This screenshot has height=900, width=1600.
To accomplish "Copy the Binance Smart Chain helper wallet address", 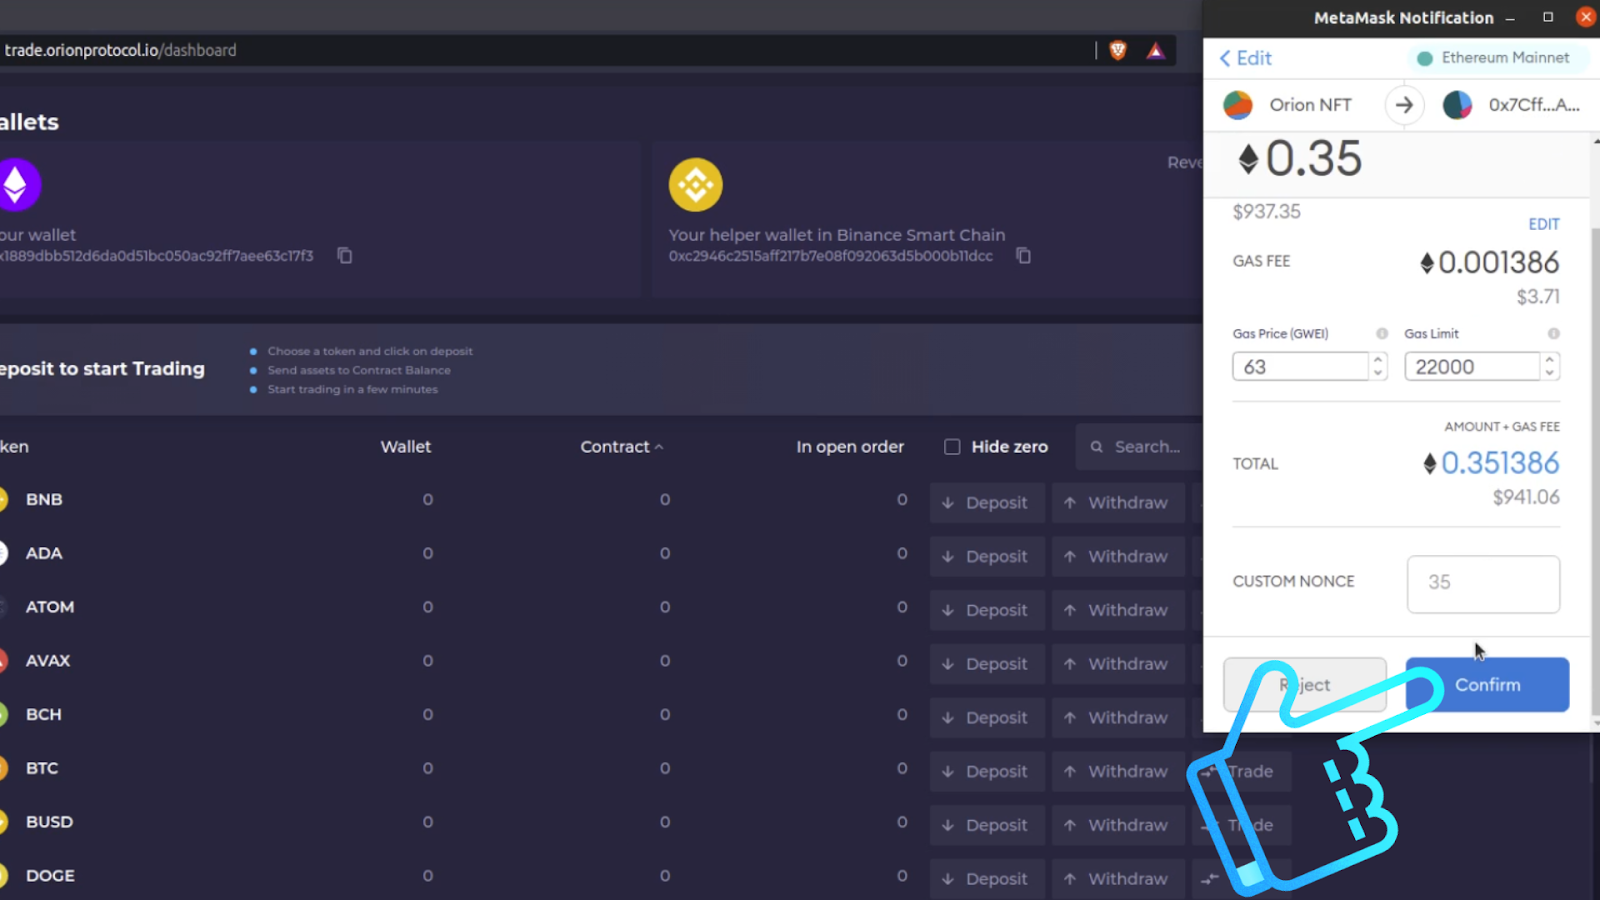I will 1023,256.
